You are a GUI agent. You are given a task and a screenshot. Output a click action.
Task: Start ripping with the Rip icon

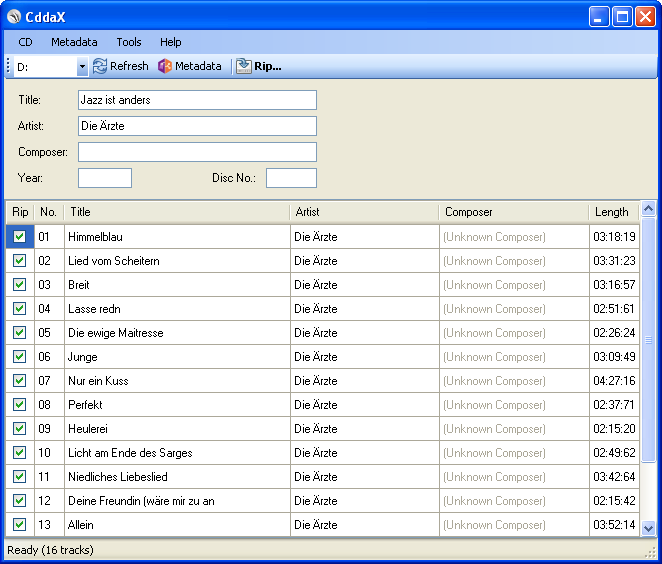point(244,66)
